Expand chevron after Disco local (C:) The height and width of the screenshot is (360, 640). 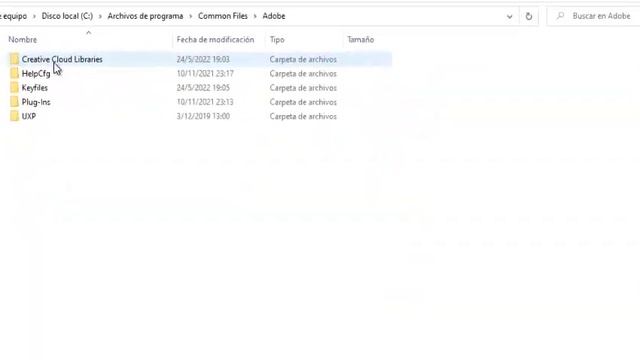(100, 16)
